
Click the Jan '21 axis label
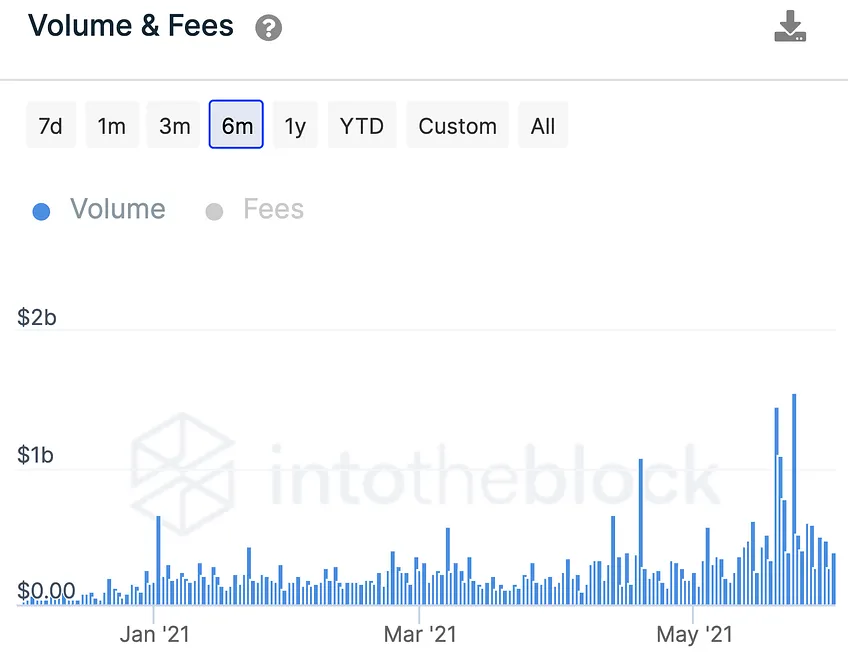tap(154, 634)
